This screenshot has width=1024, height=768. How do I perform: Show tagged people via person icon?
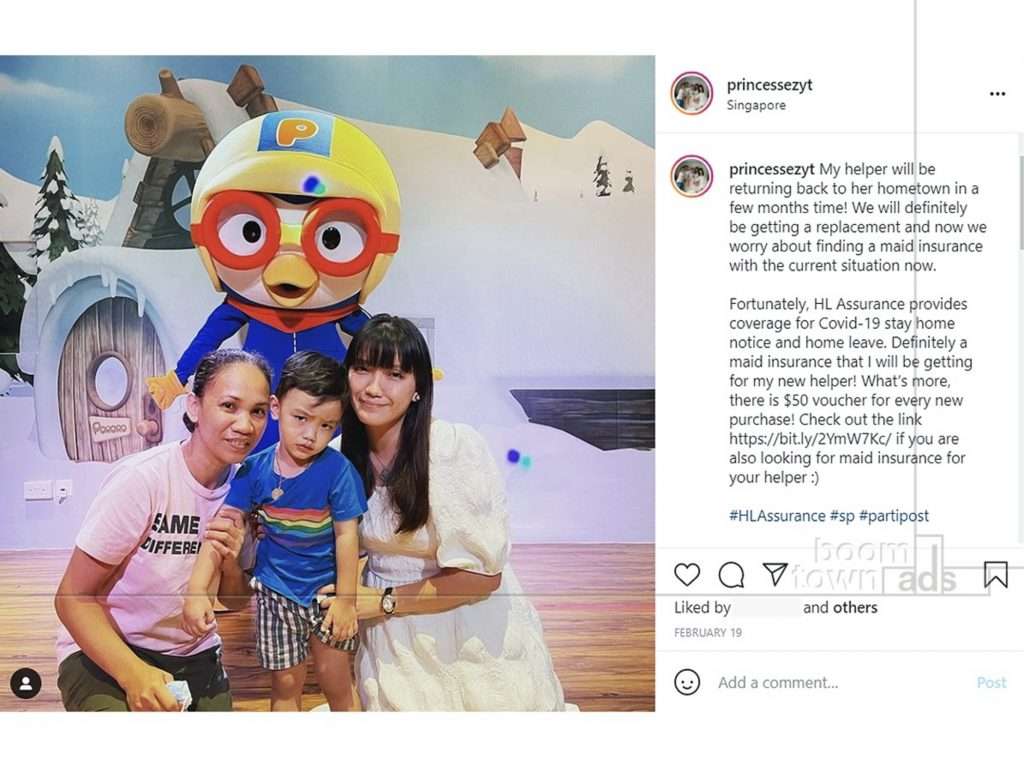pos(26,683)
